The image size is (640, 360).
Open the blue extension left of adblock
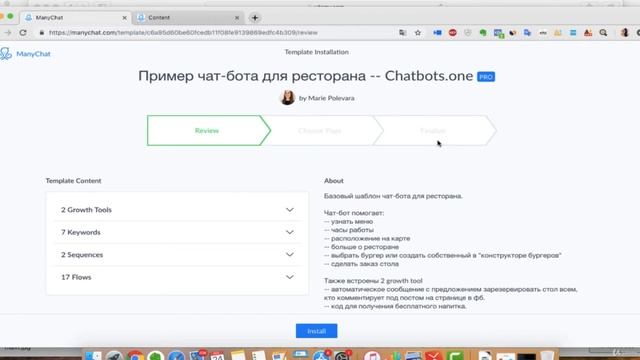tap(437, 33)
